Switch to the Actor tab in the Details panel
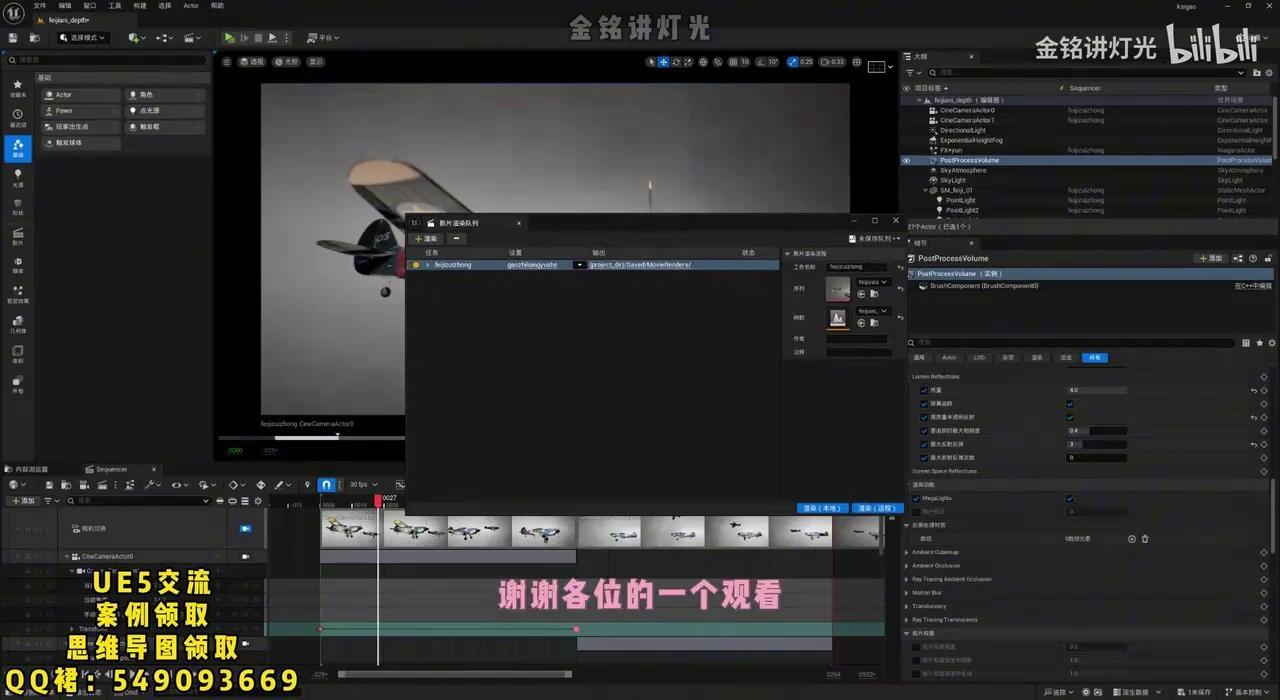Viewport: 1280px width, 700px height. [x=949, y=357]
